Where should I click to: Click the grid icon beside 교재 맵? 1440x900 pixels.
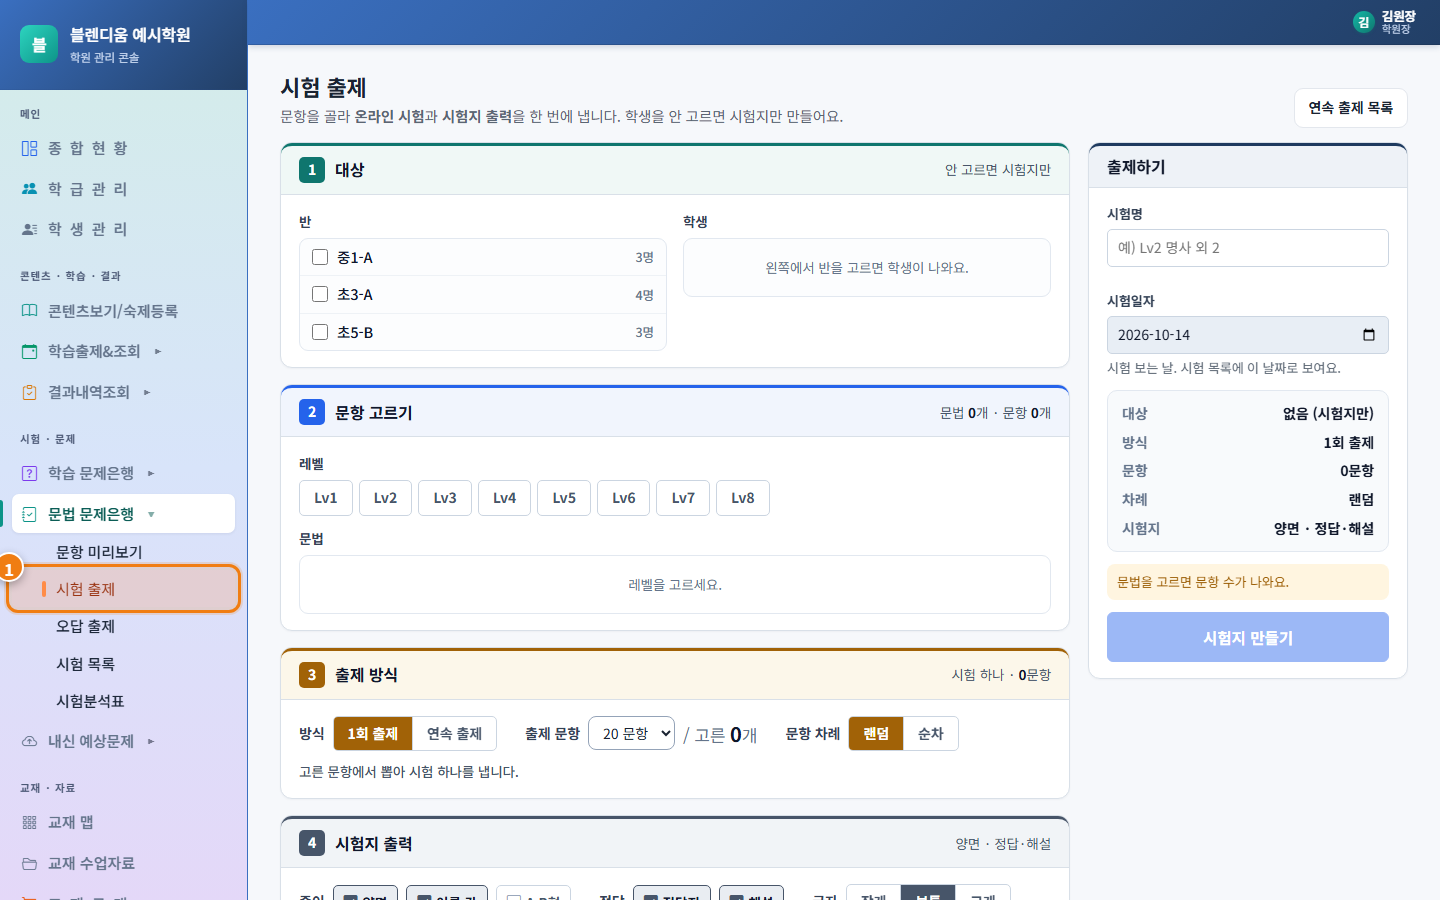coord(29,822)
